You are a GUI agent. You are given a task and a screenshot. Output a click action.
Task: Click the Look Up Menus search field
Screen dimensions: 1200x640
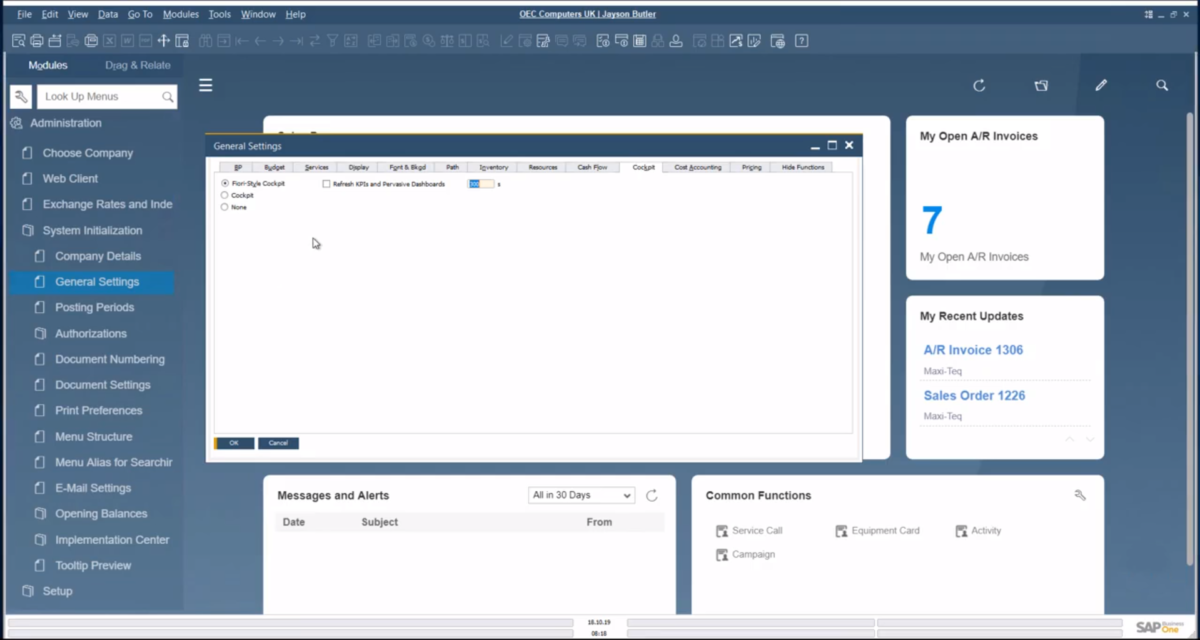(x=100, y=97)
